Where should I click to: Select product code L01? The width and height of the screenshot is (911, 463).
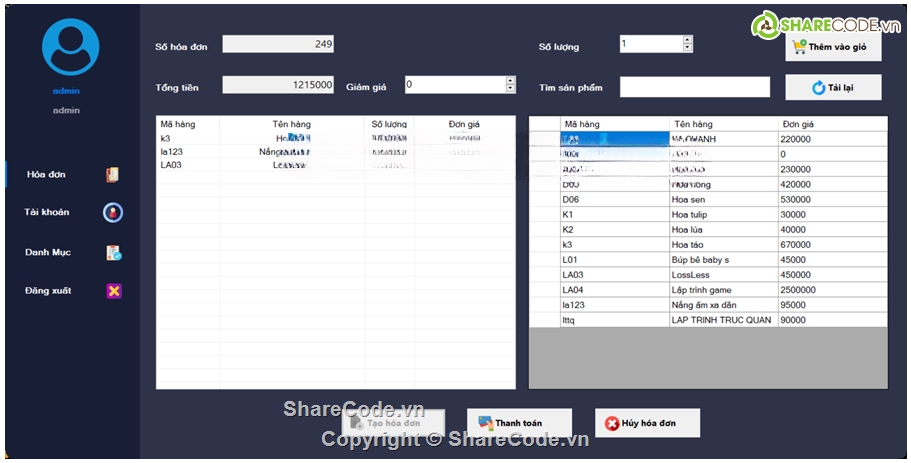point(615,260)
